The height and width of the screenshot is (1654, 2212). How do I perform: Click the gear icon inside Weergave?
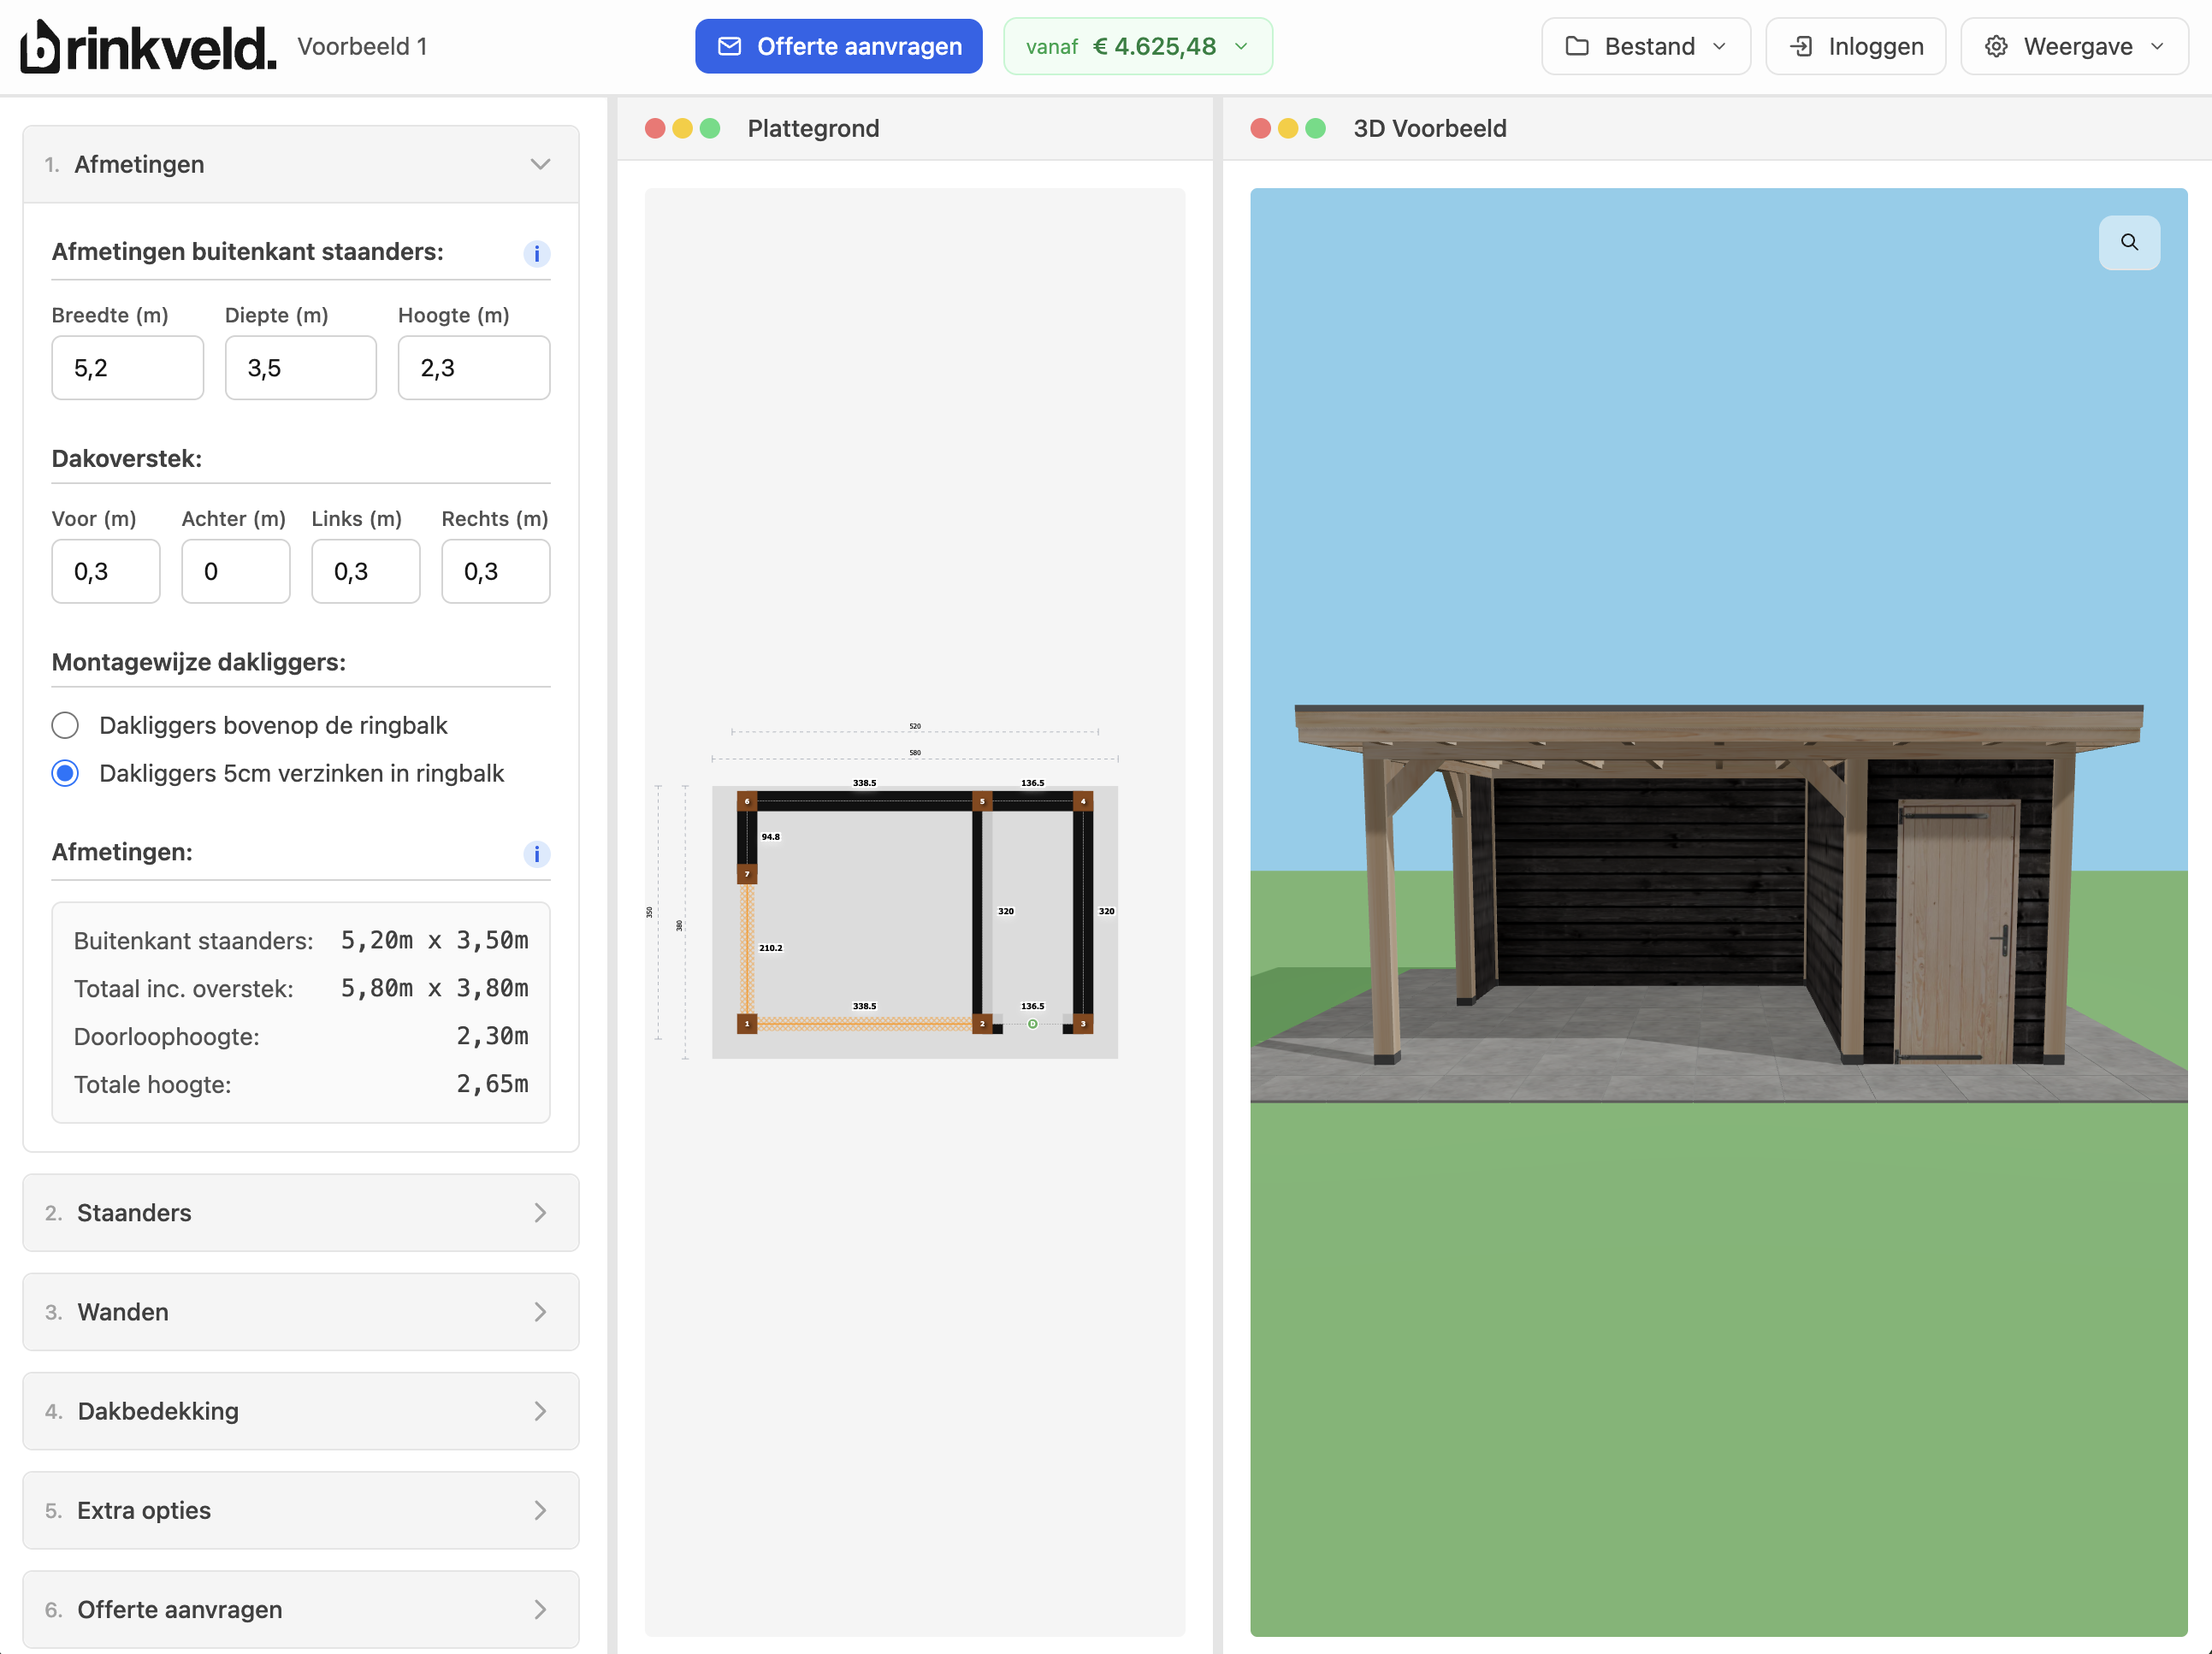(x=1997, y=46)
